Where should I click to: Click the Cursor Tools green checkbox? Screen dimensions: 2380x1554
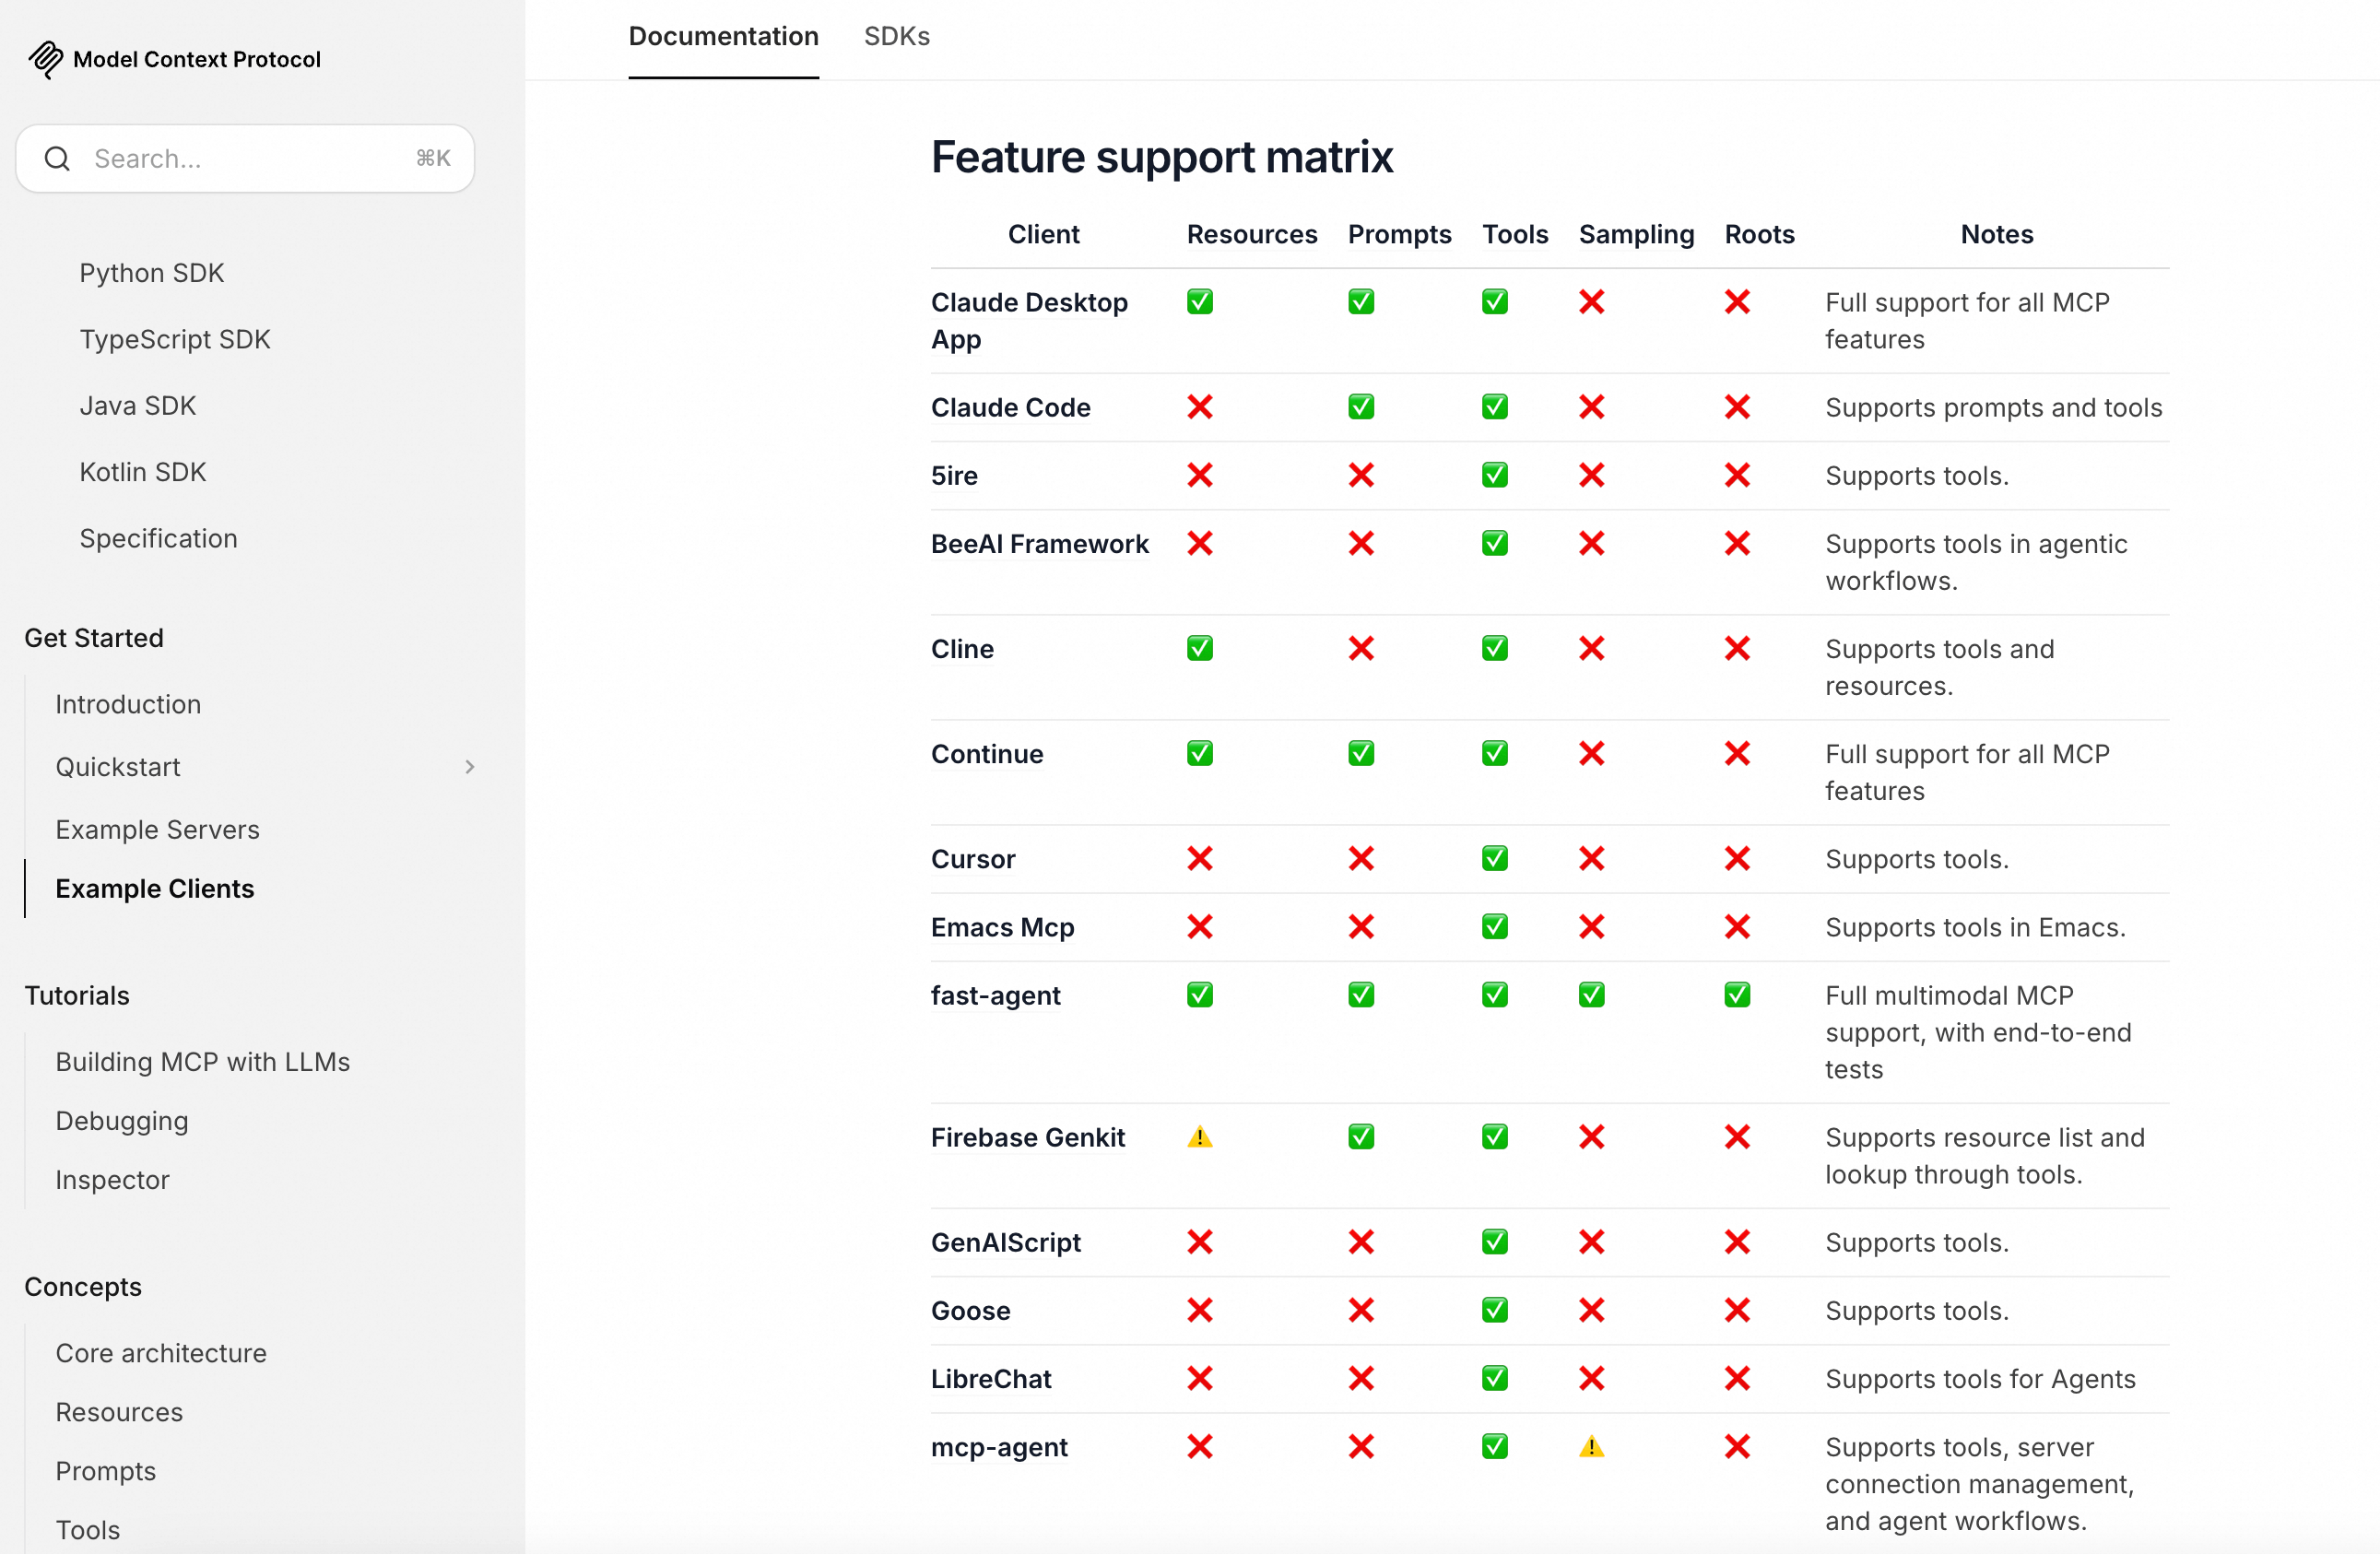pyautogui.click(x=1494, y=859)
